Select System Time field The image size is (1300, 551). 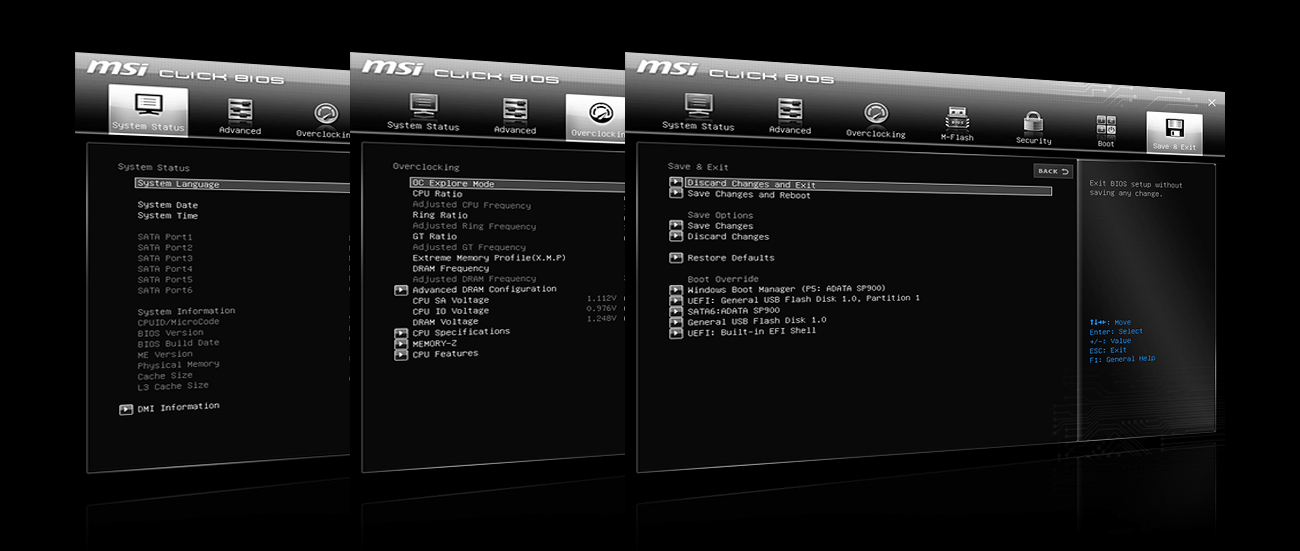168,216
